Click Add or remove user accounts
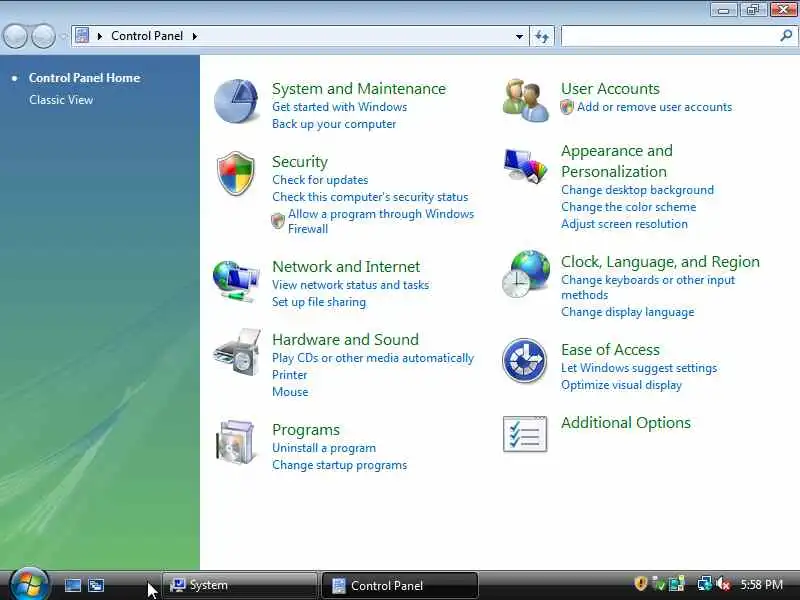 point(655,107)
